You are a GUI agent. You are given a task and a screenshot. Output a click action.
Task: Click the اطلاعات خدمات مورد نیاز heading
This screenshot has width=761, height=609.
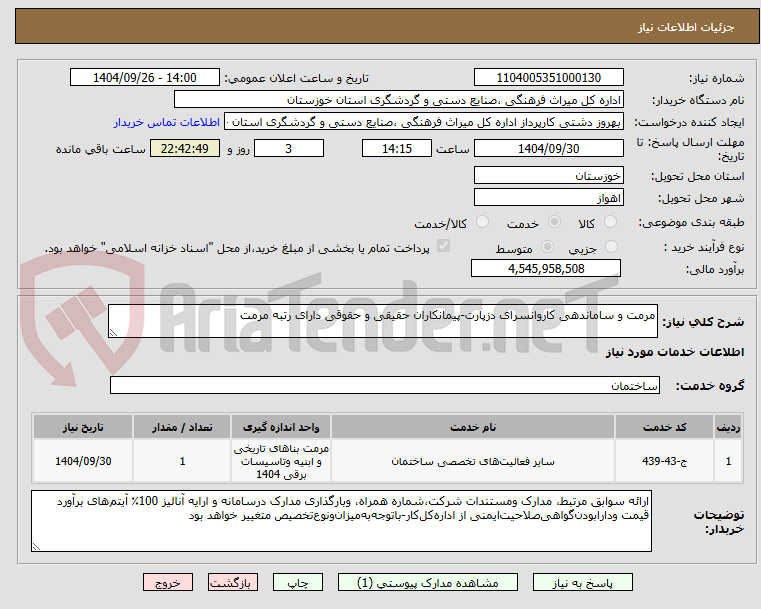click(675, 352)
